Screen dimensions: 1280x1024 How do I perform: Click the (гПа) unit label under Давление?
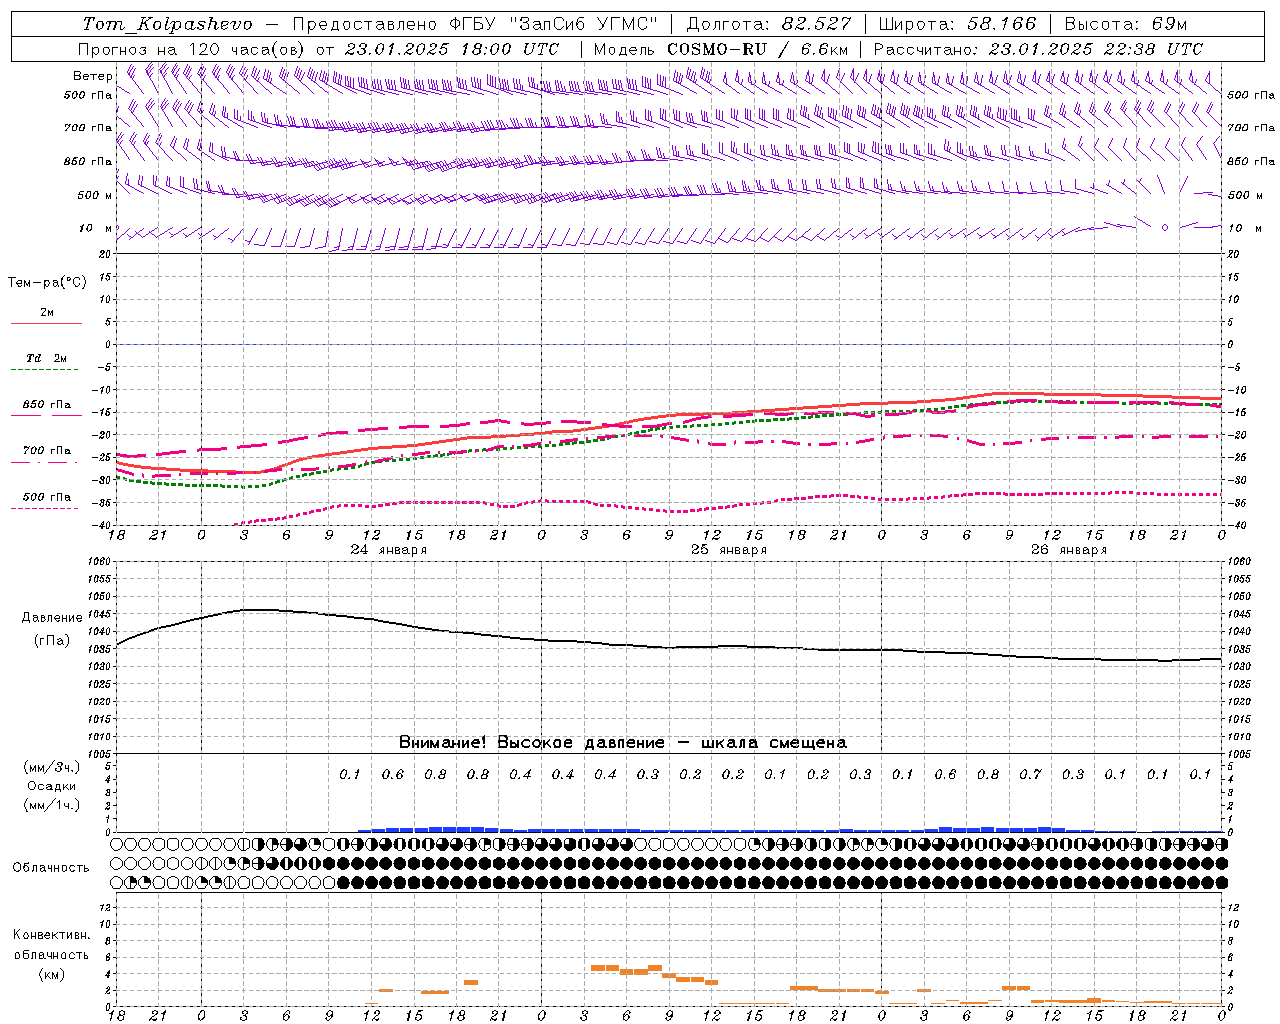coord(52,640)
